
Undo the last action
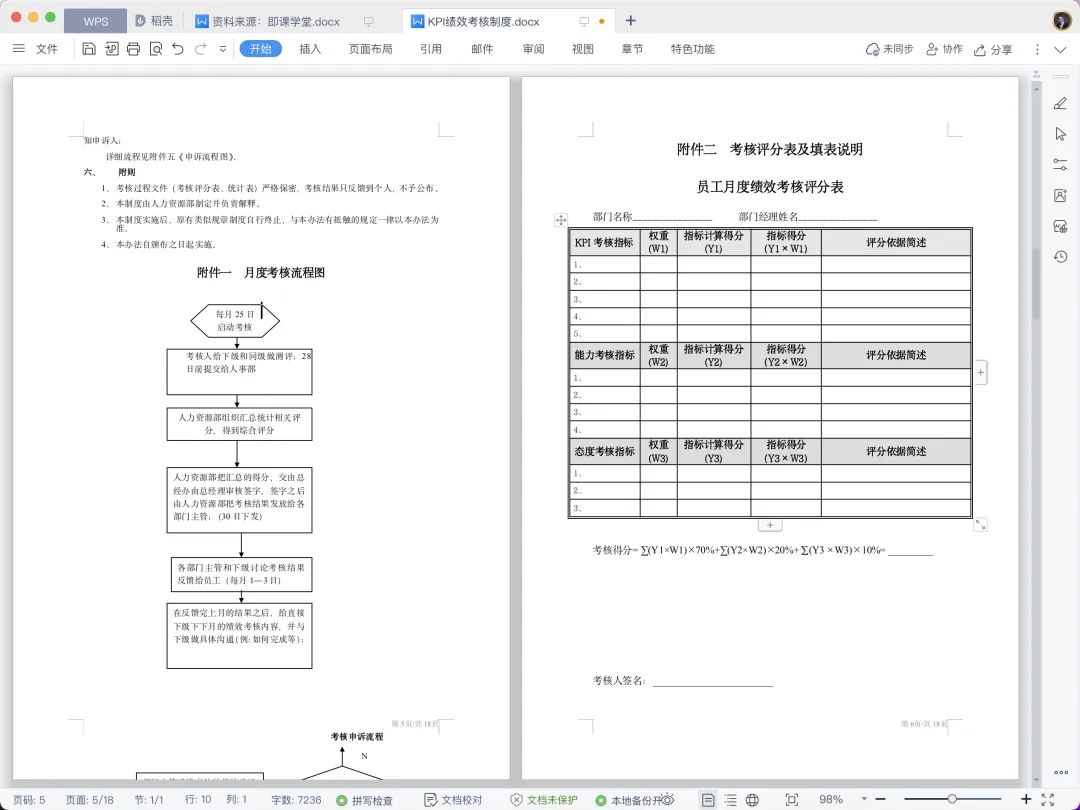178,49
